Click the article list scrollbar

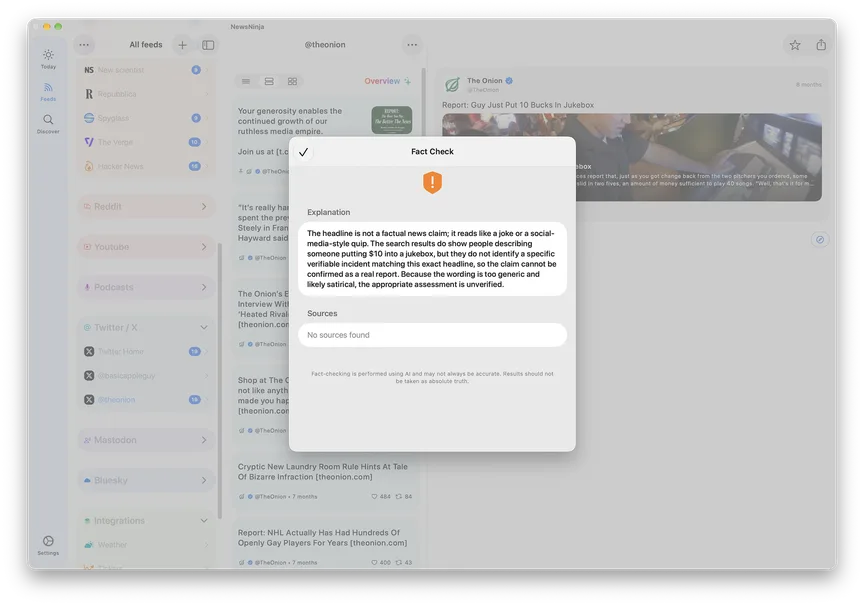click(x=423, y=102)
